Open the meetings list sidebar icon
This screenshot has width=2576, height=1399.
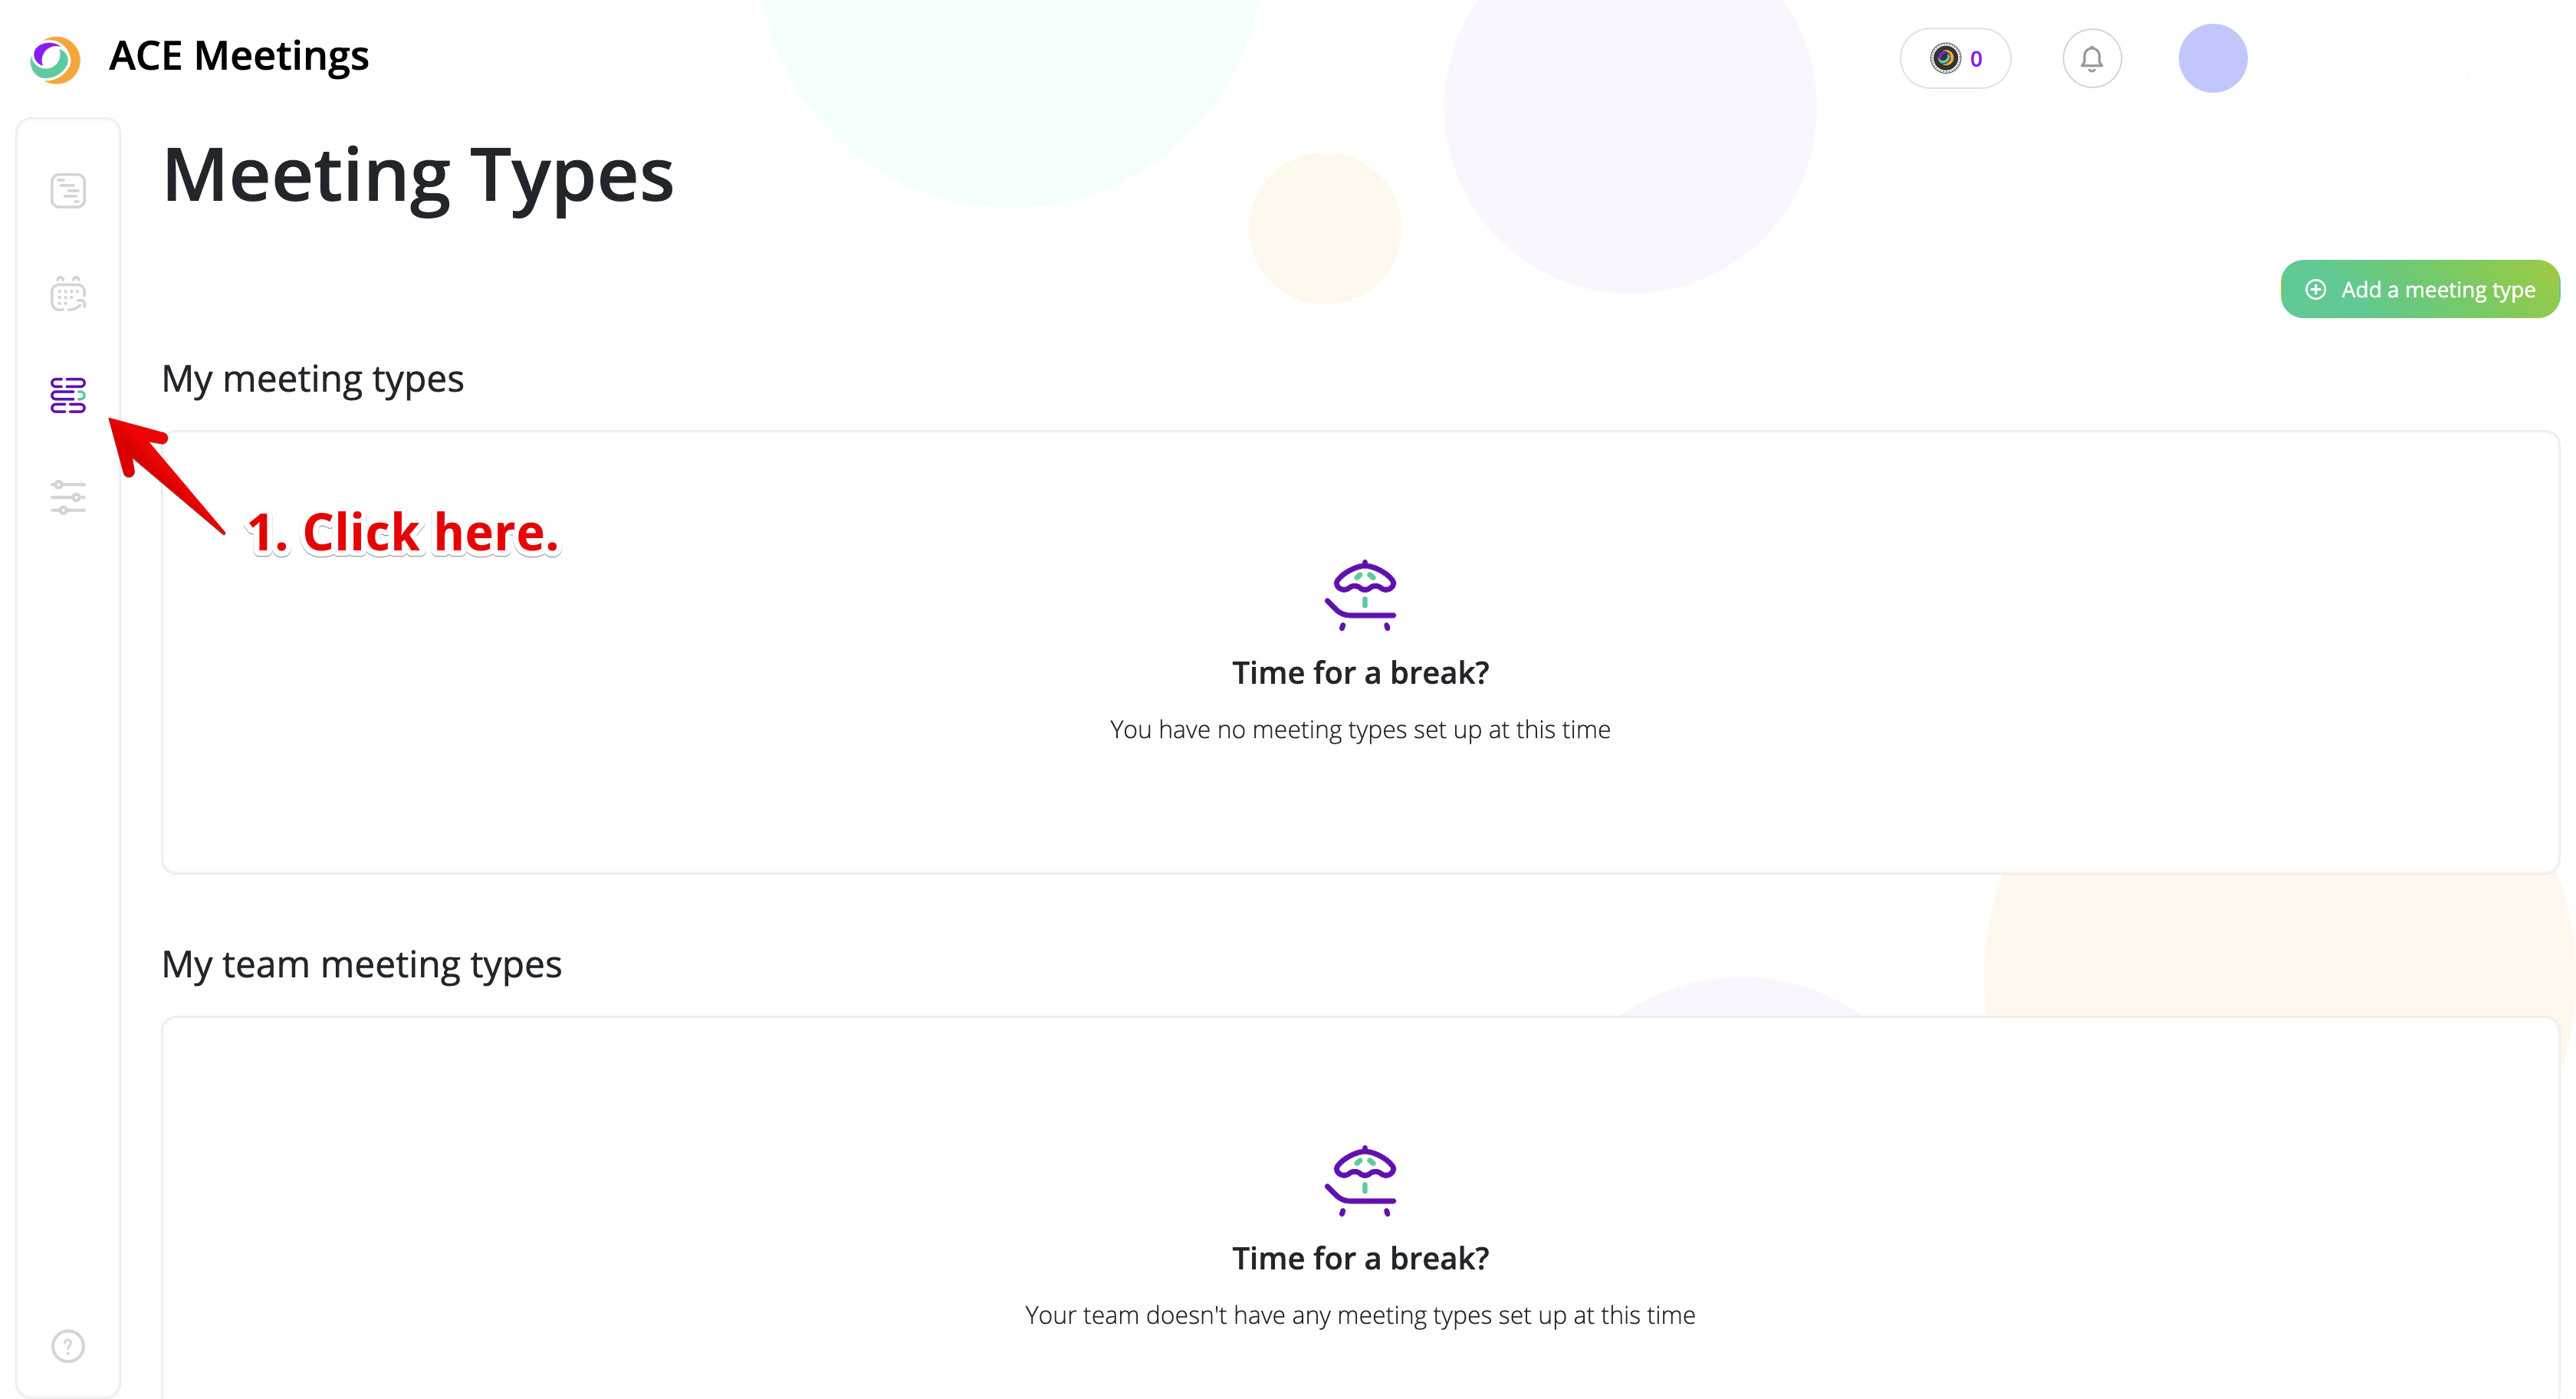tap(68, 191)
